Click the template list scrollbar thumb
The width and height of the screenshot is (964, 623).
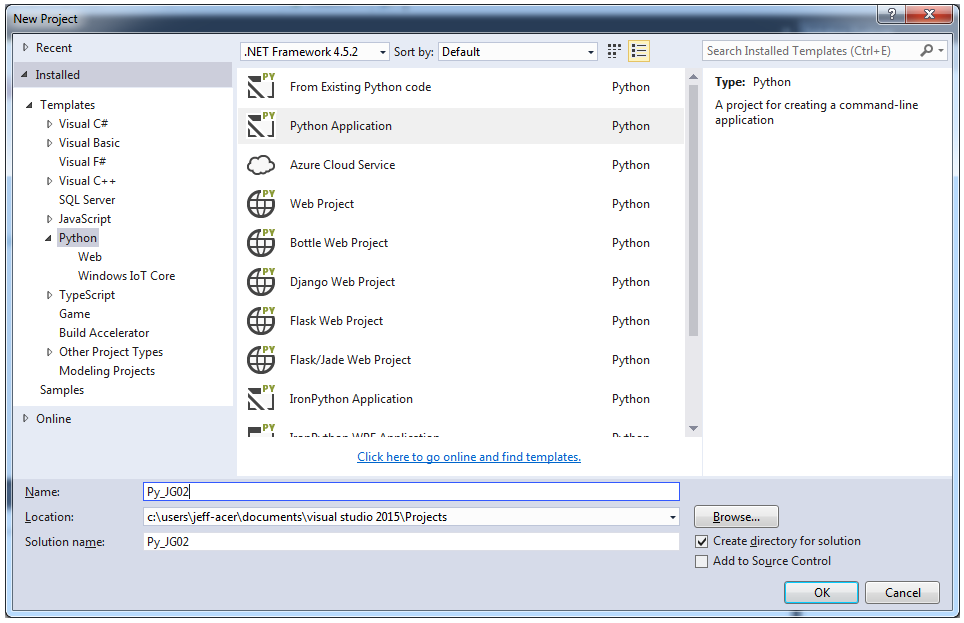693,210
